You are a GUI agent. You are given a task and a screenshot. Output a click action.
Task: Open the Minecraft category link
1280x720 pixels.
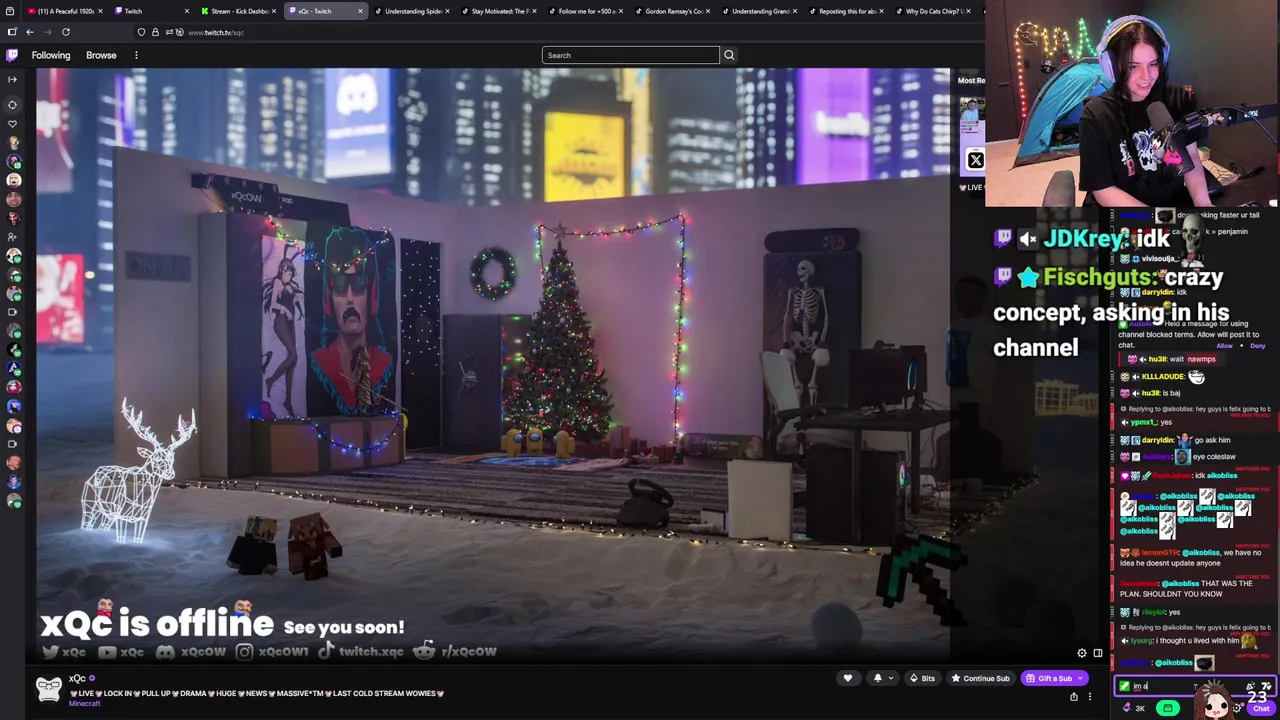pos(84,704)
